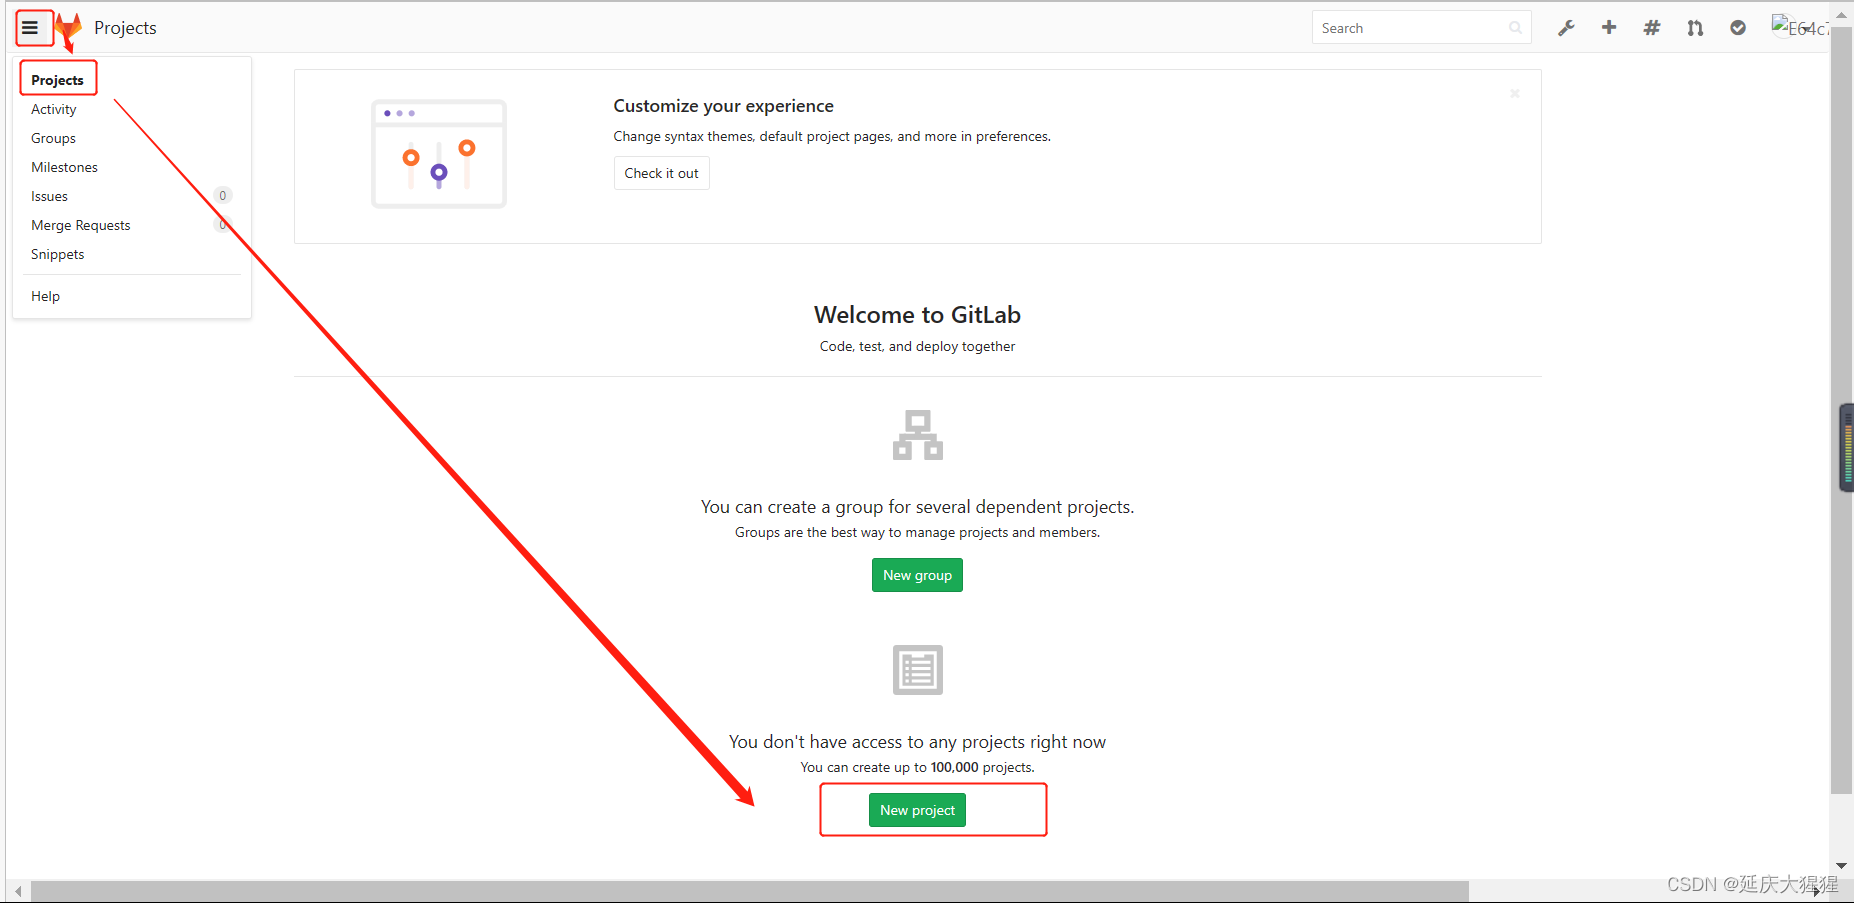The image size is (1854, 903).
Task: Open Milestones from the menu
Action: tap(65, 167)
